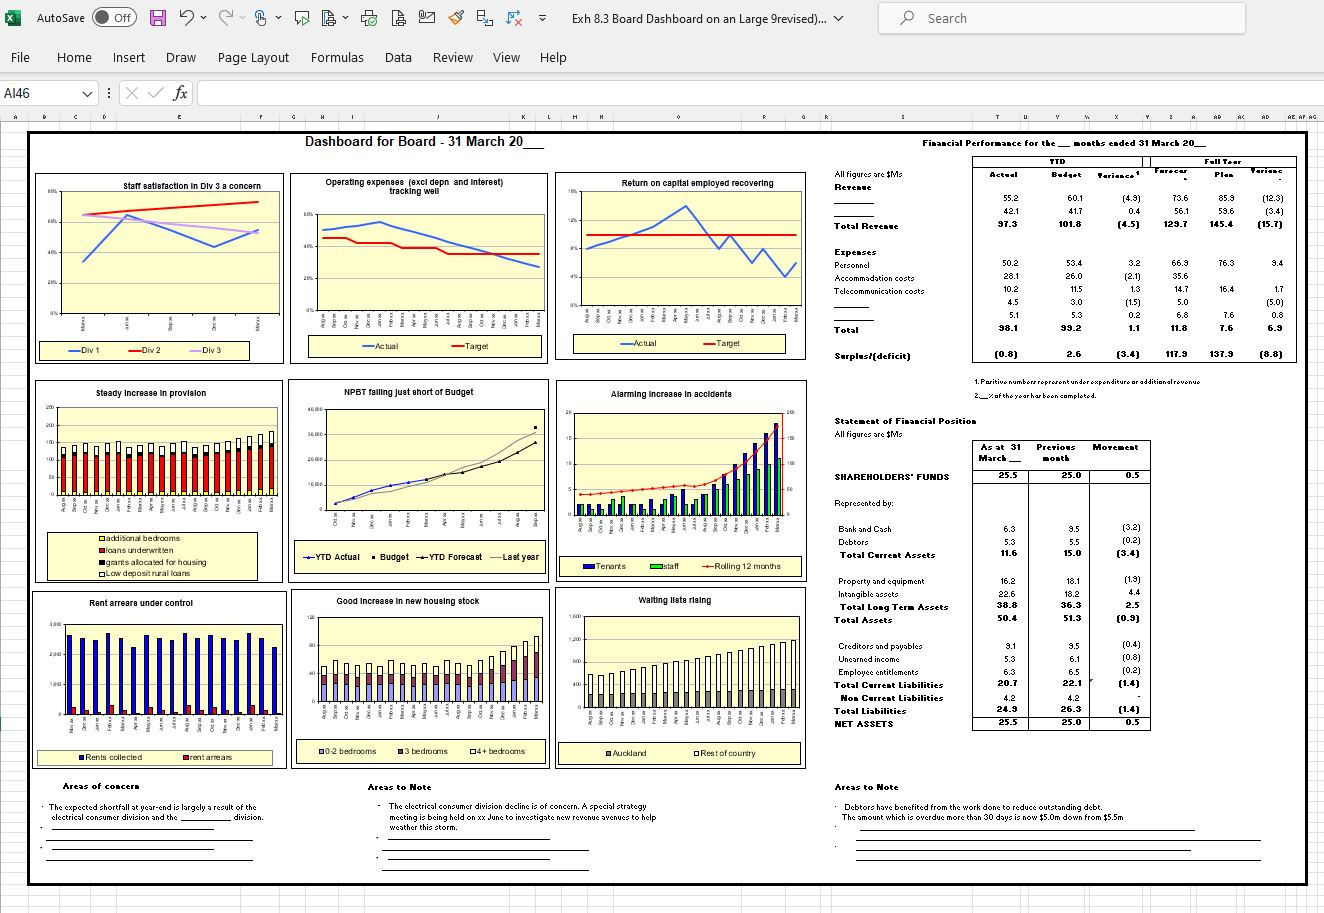The width and height of the screenshot is (1324, 913).
Task: Open the File menu
Action: point(20,57)
